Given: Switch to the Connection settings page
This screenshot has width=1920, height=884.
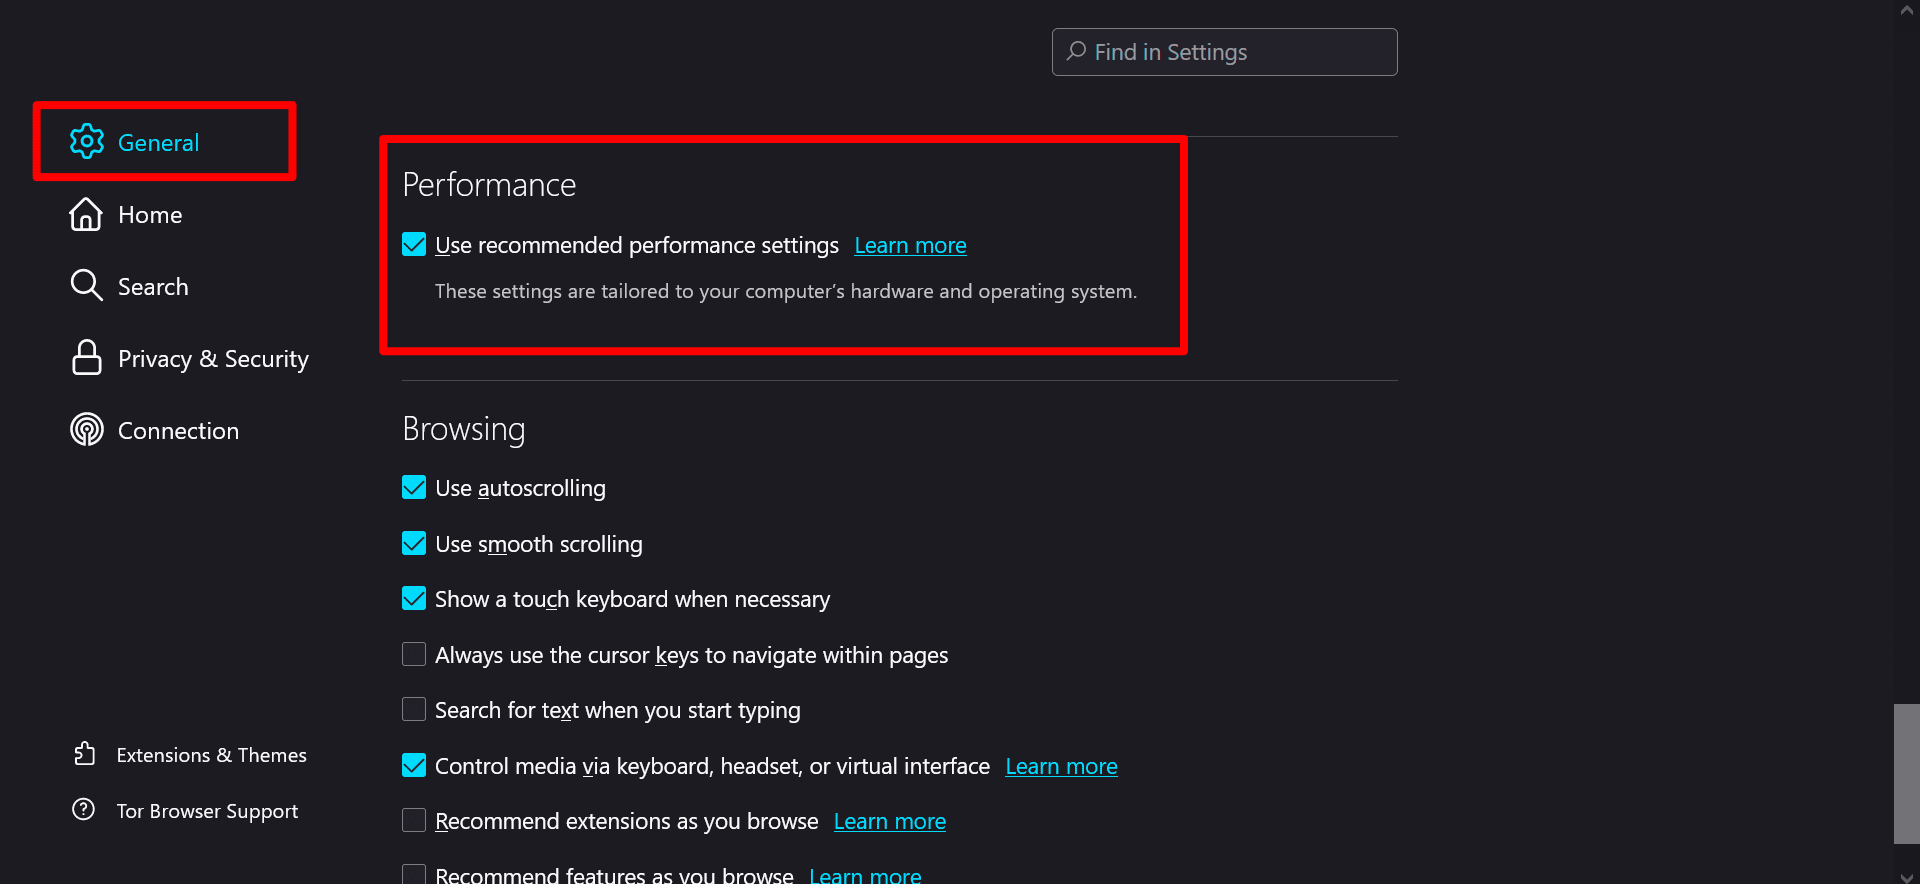Looking at the screenshot, I should (x=178, y=431).
